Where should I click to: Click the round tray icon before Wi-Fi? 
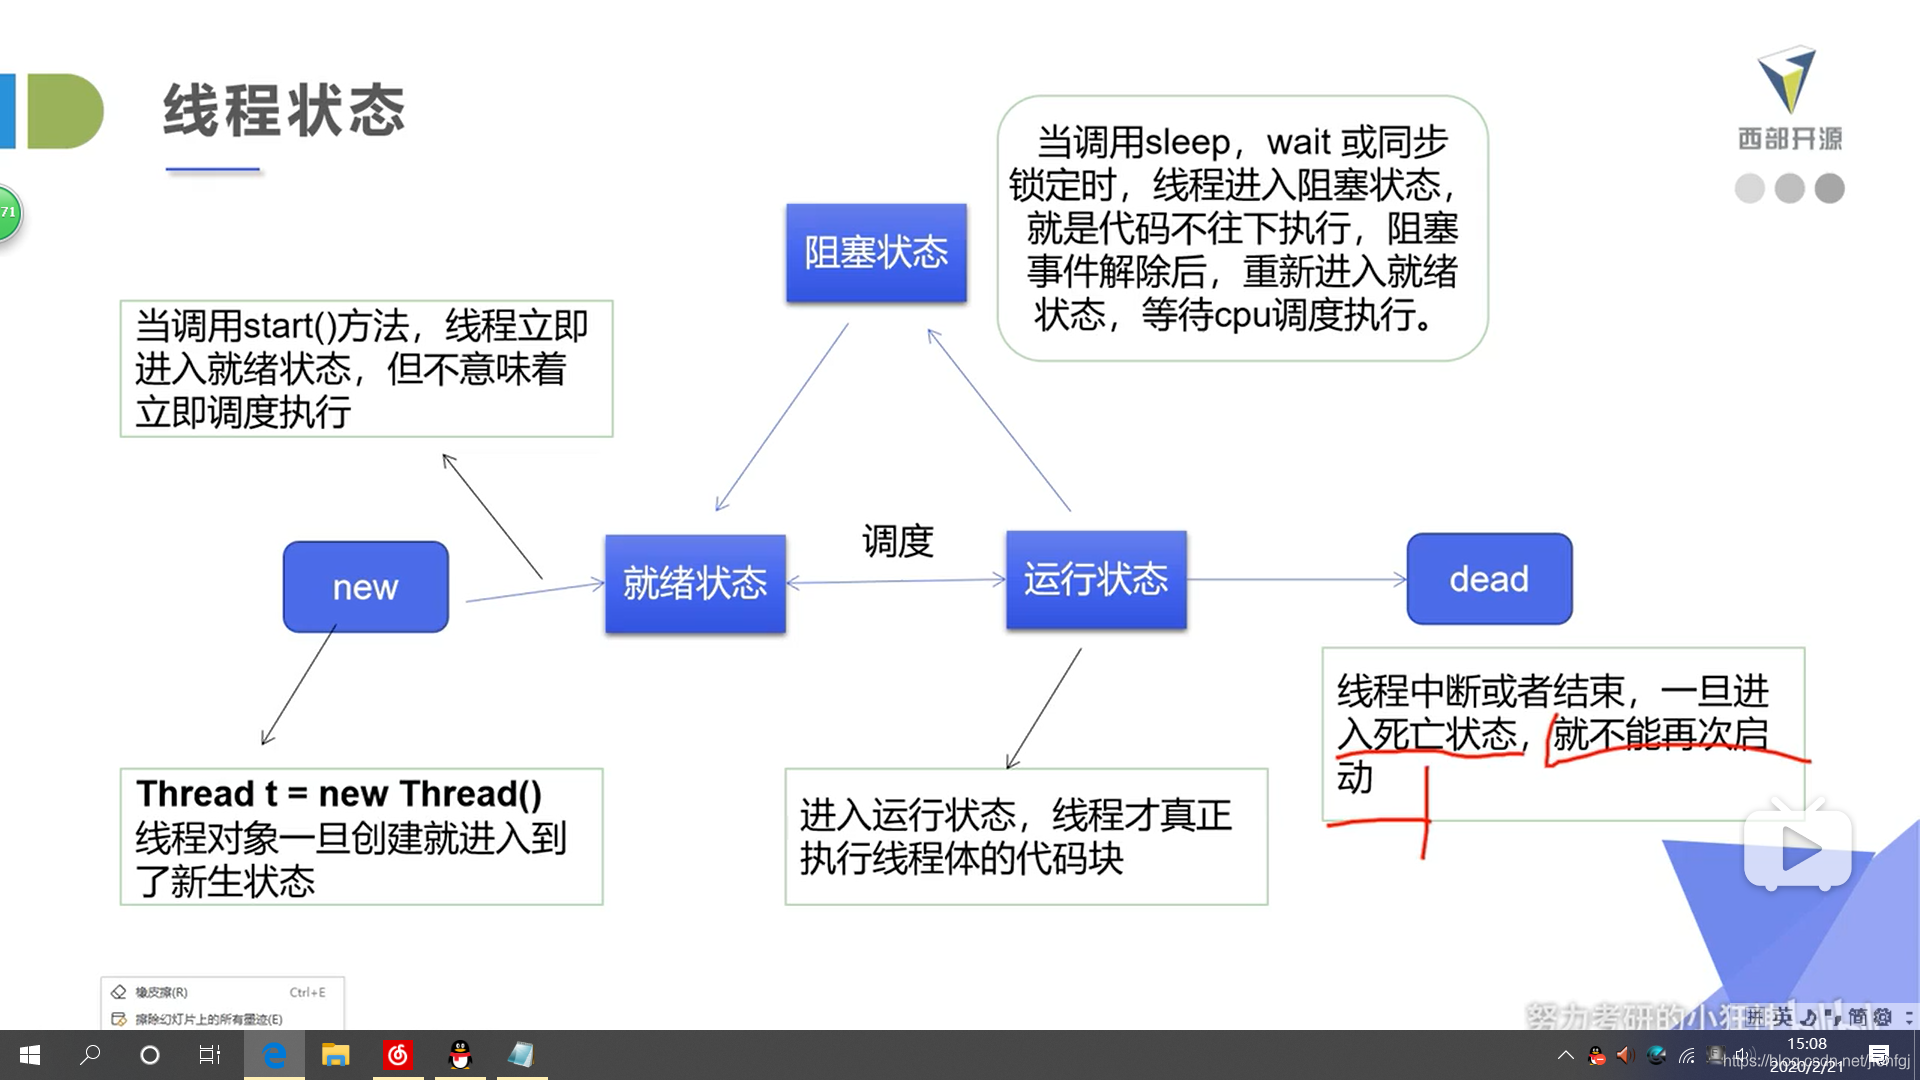1657,1055
